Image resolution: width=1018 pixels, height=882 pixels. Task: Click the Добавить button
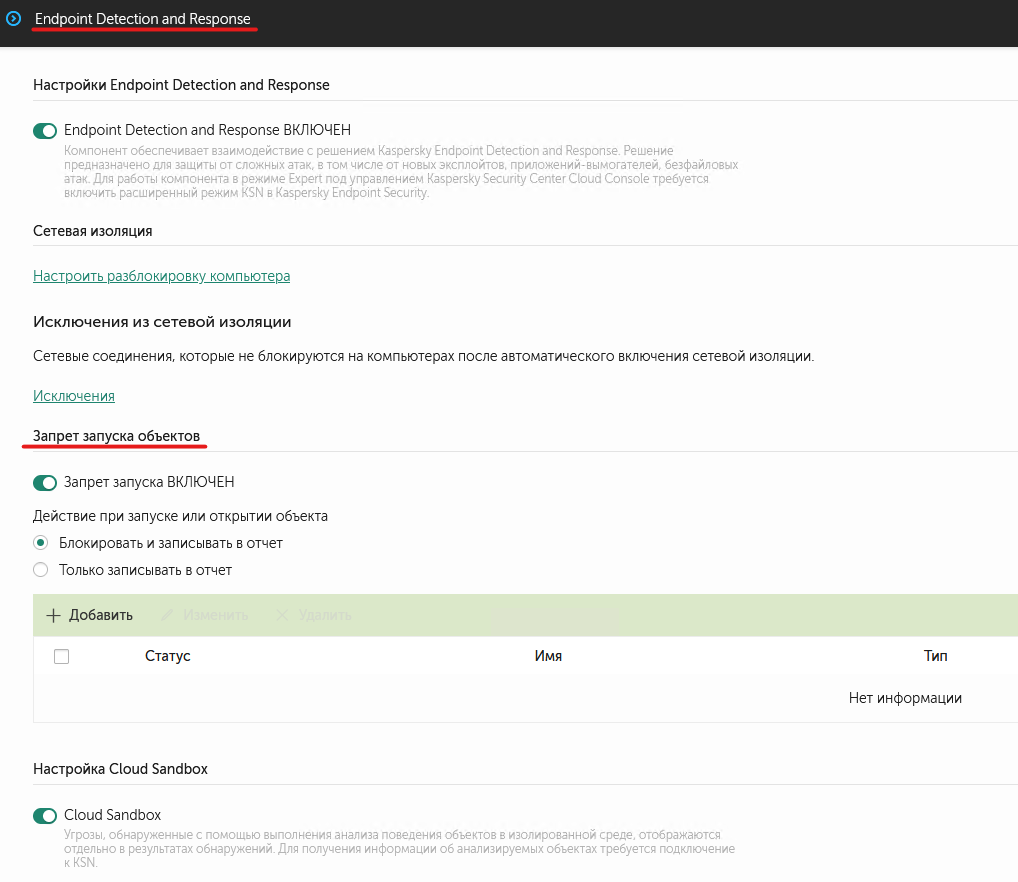[x=90, y=615]
